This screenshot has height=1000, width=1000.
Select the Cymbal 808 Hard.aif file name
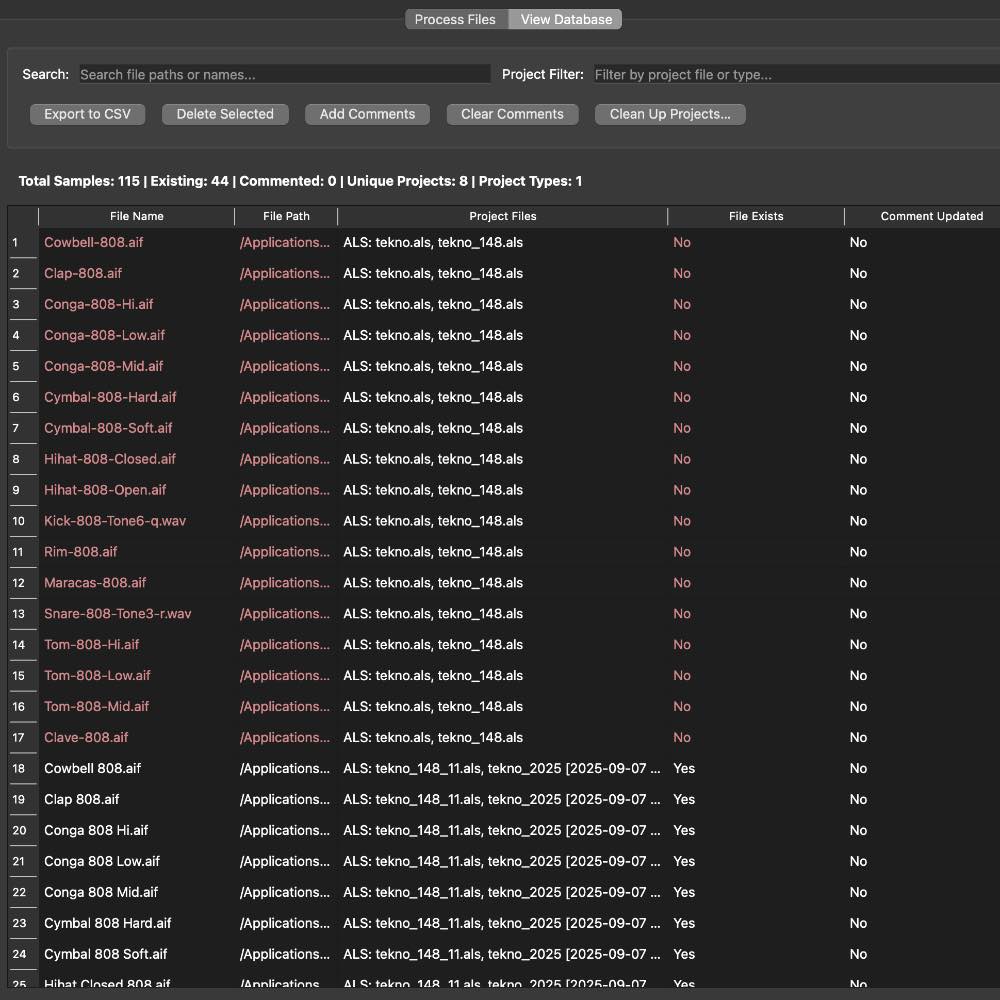[x=108, y=923]
